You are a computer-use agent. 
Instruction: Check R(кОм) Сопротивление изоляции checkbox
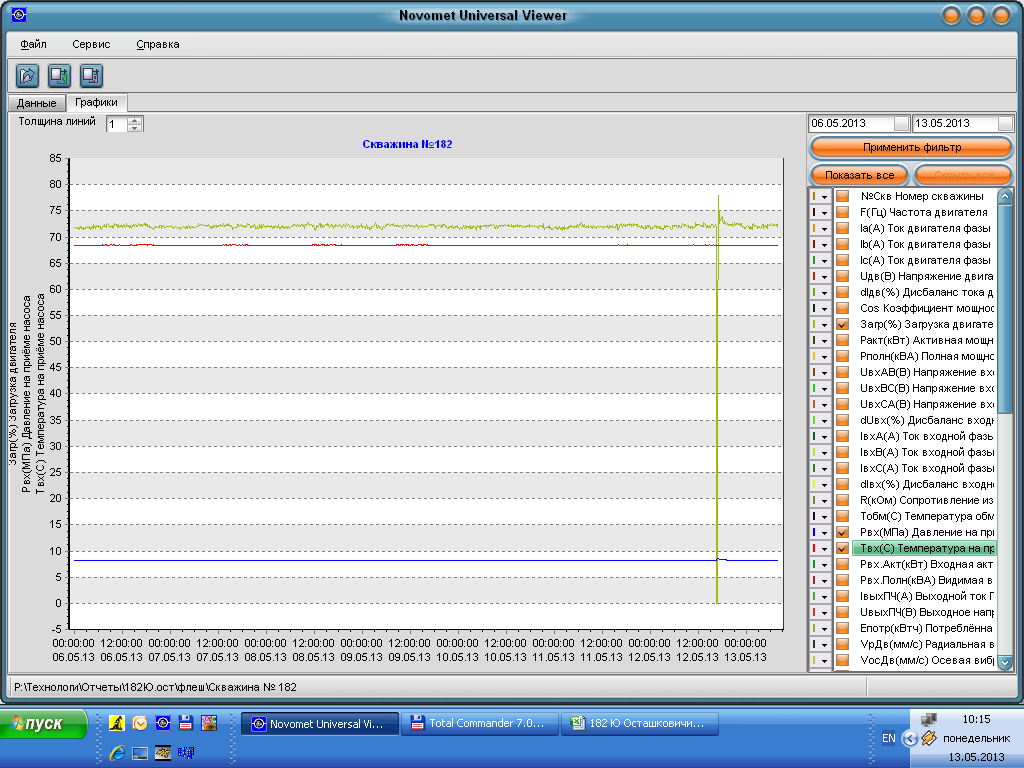click(842, 500)
